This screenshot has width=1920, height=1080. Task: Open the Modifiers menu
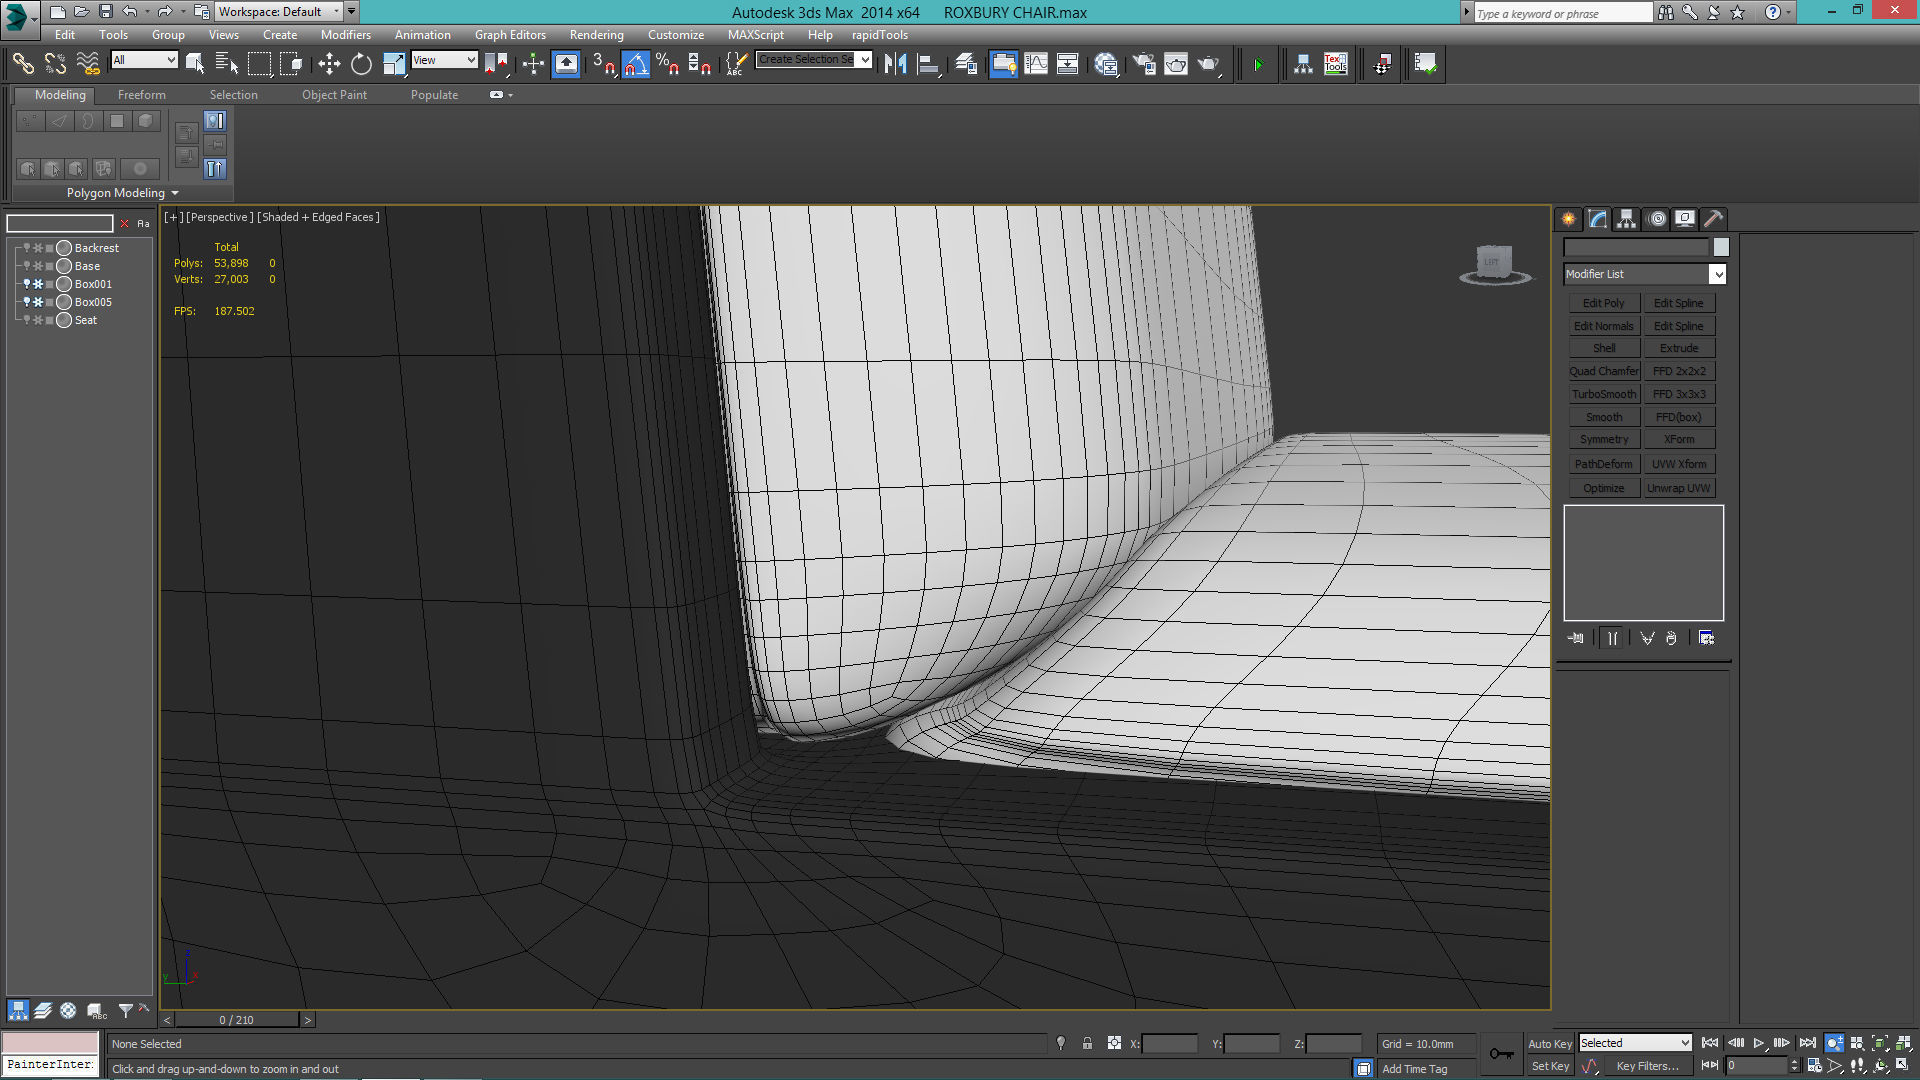[x=345, y=35]
